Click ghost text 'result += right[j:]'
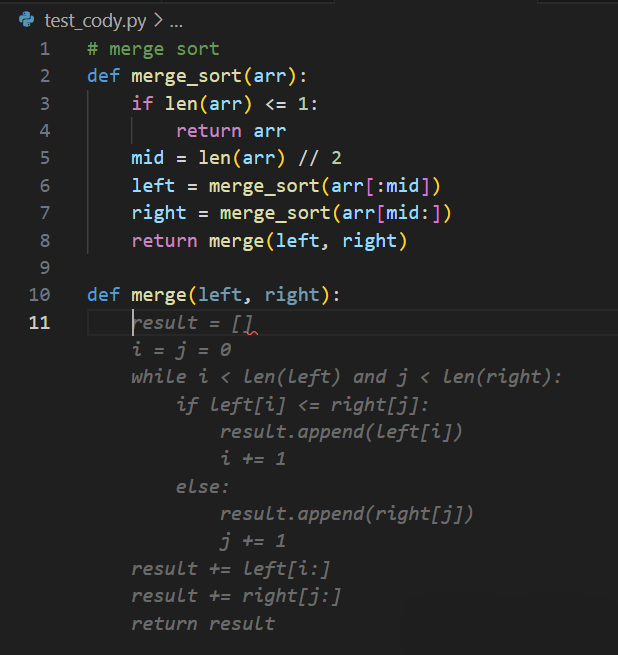 tap(237, 596)
